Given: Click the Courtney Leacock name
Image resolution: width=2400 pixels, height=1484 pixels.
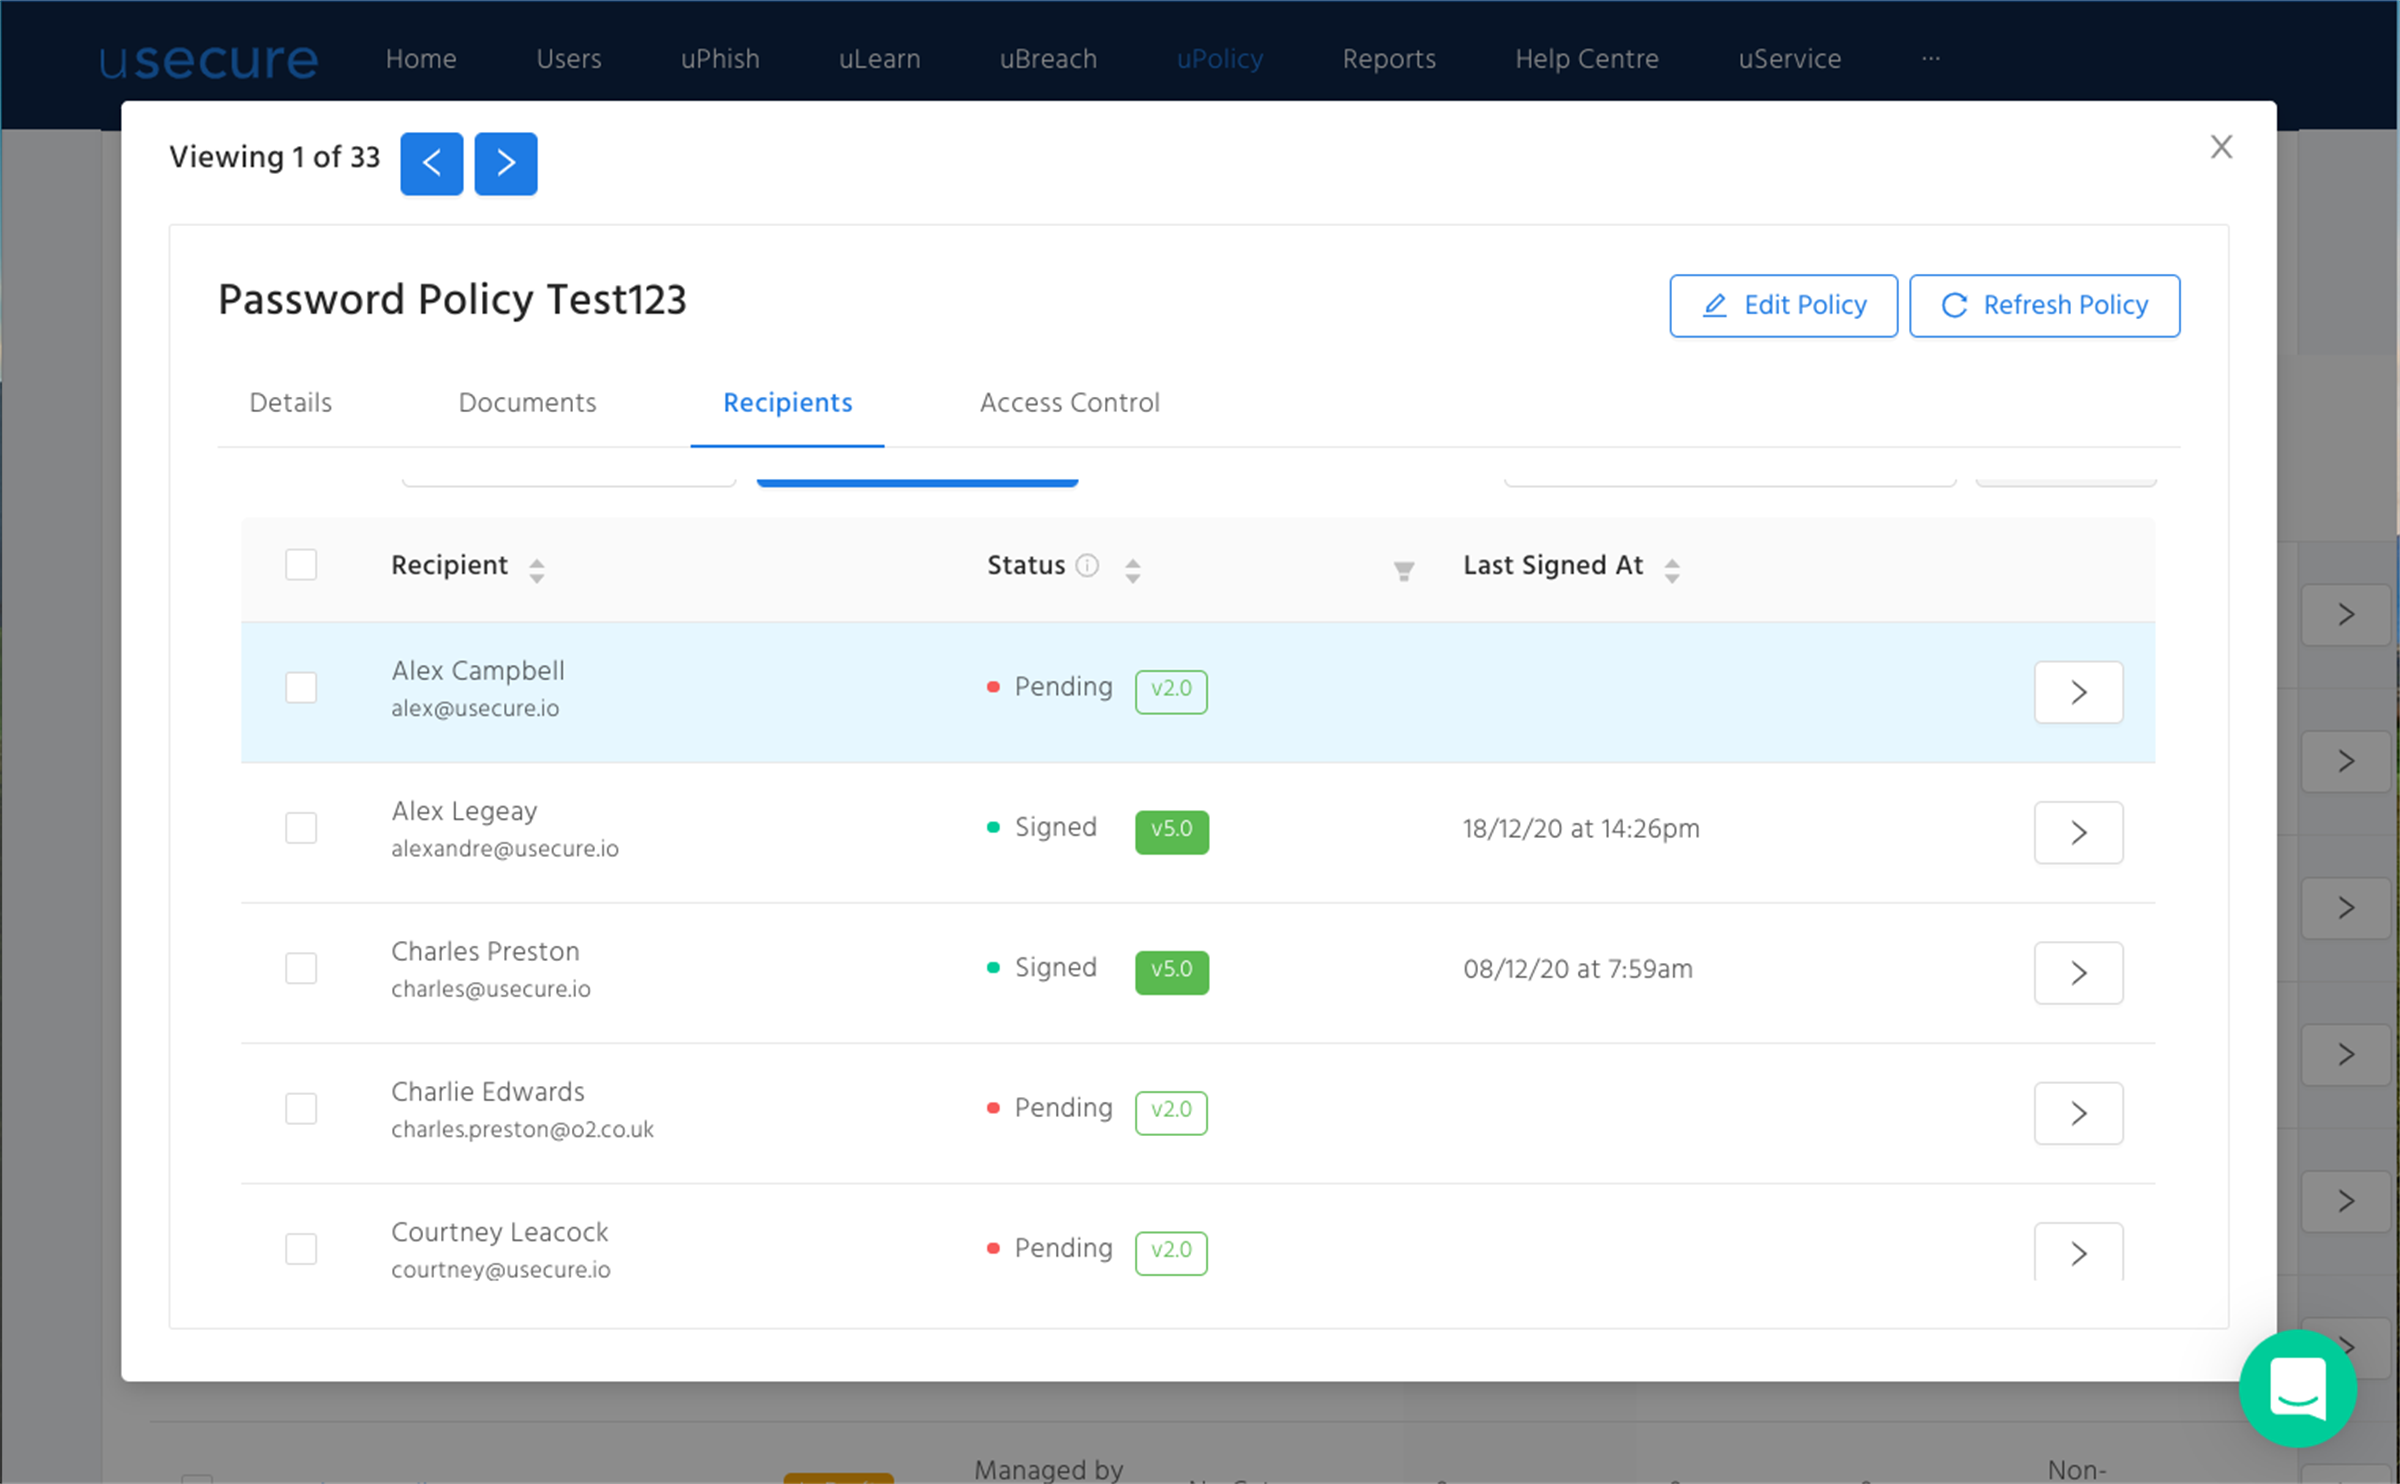Looking at the screenshot, I should tap(499, 1232).
